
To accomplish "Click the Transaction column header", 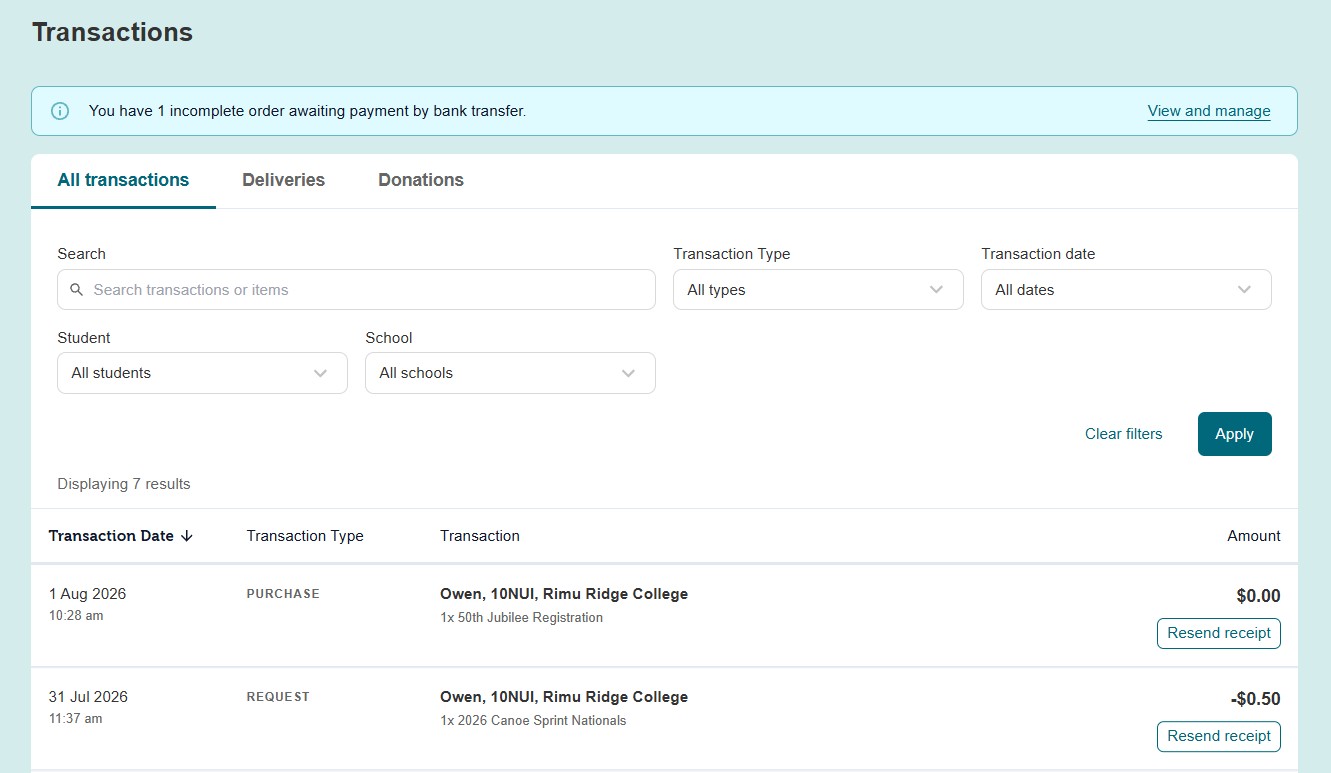I will 480,536.
